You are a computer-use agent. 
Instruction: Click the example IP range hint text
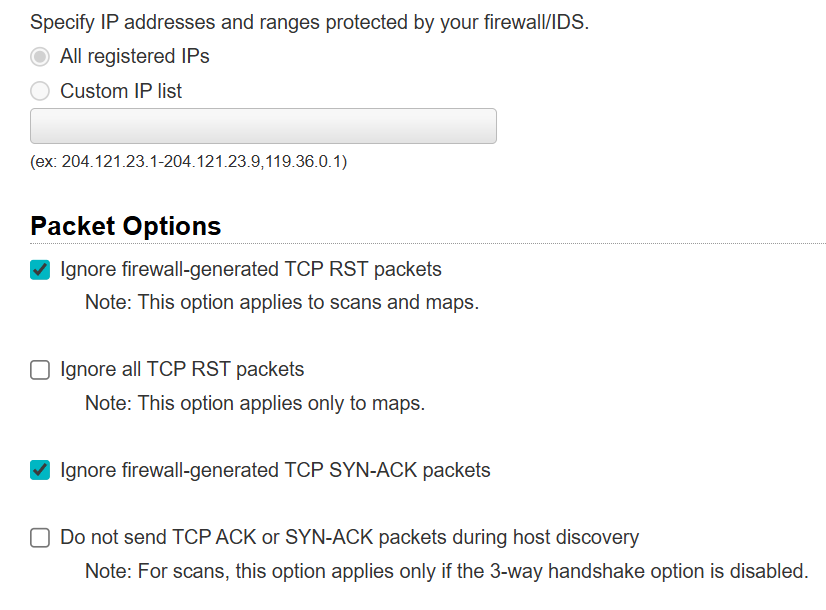[x=189, y=161]
